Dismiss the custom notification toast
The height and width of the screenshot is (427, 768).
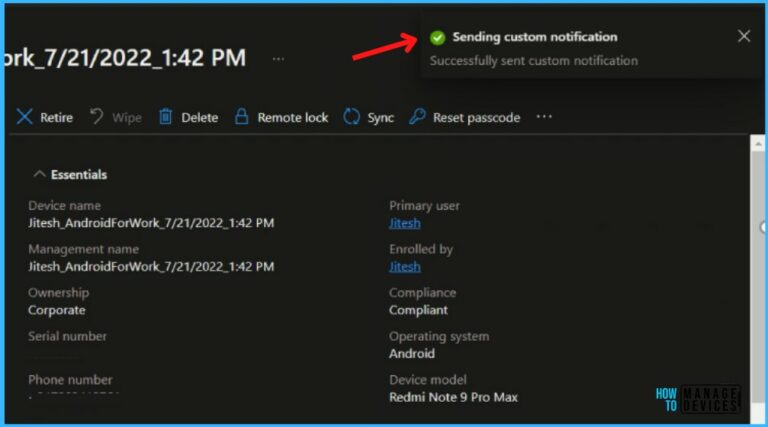coord(743,37)
